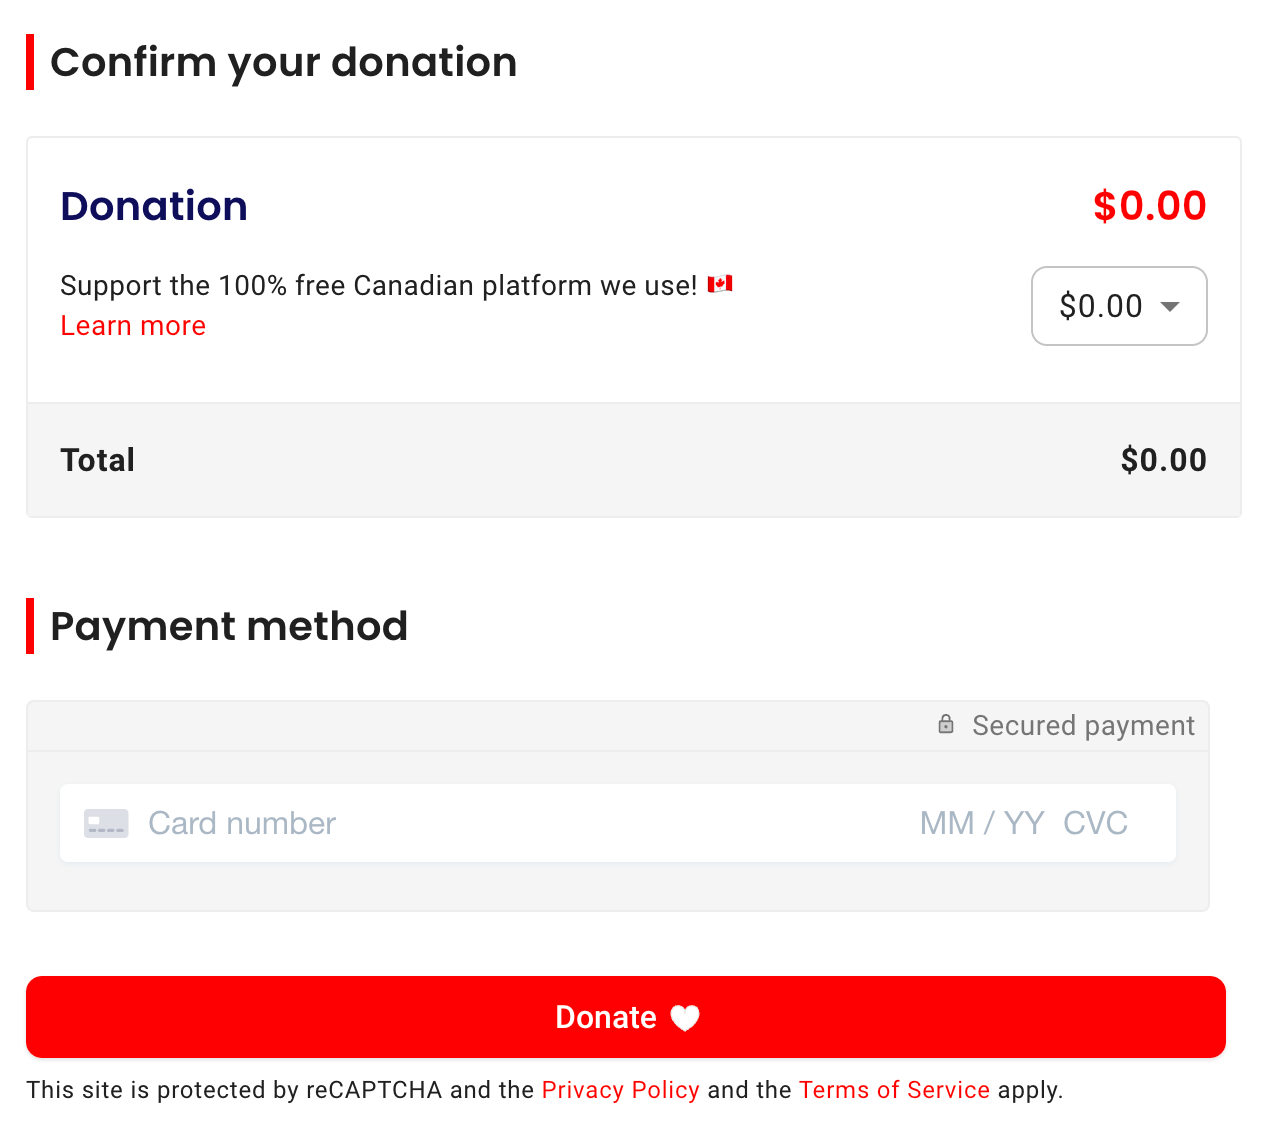Click the Secured payment label
1270x1130 pixels.
1083,725
